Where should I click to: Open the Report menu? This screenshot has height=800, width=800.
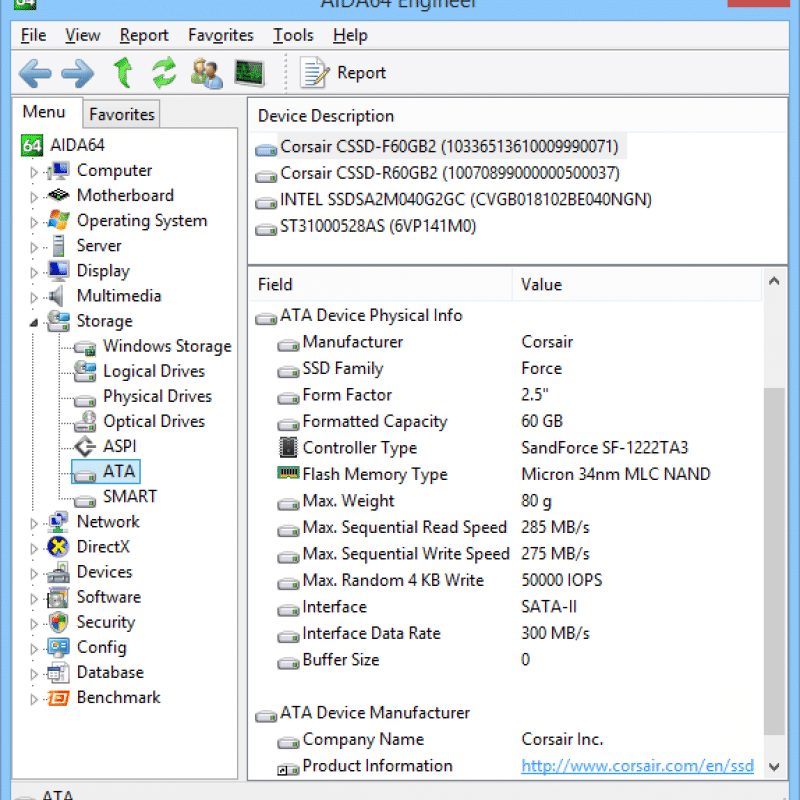[x=144, y=35]
